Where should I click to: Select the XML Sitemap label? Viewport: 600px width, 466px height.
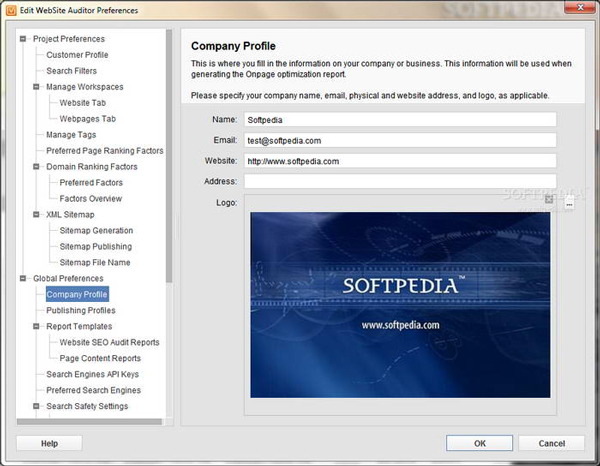[x=70, y=215]
